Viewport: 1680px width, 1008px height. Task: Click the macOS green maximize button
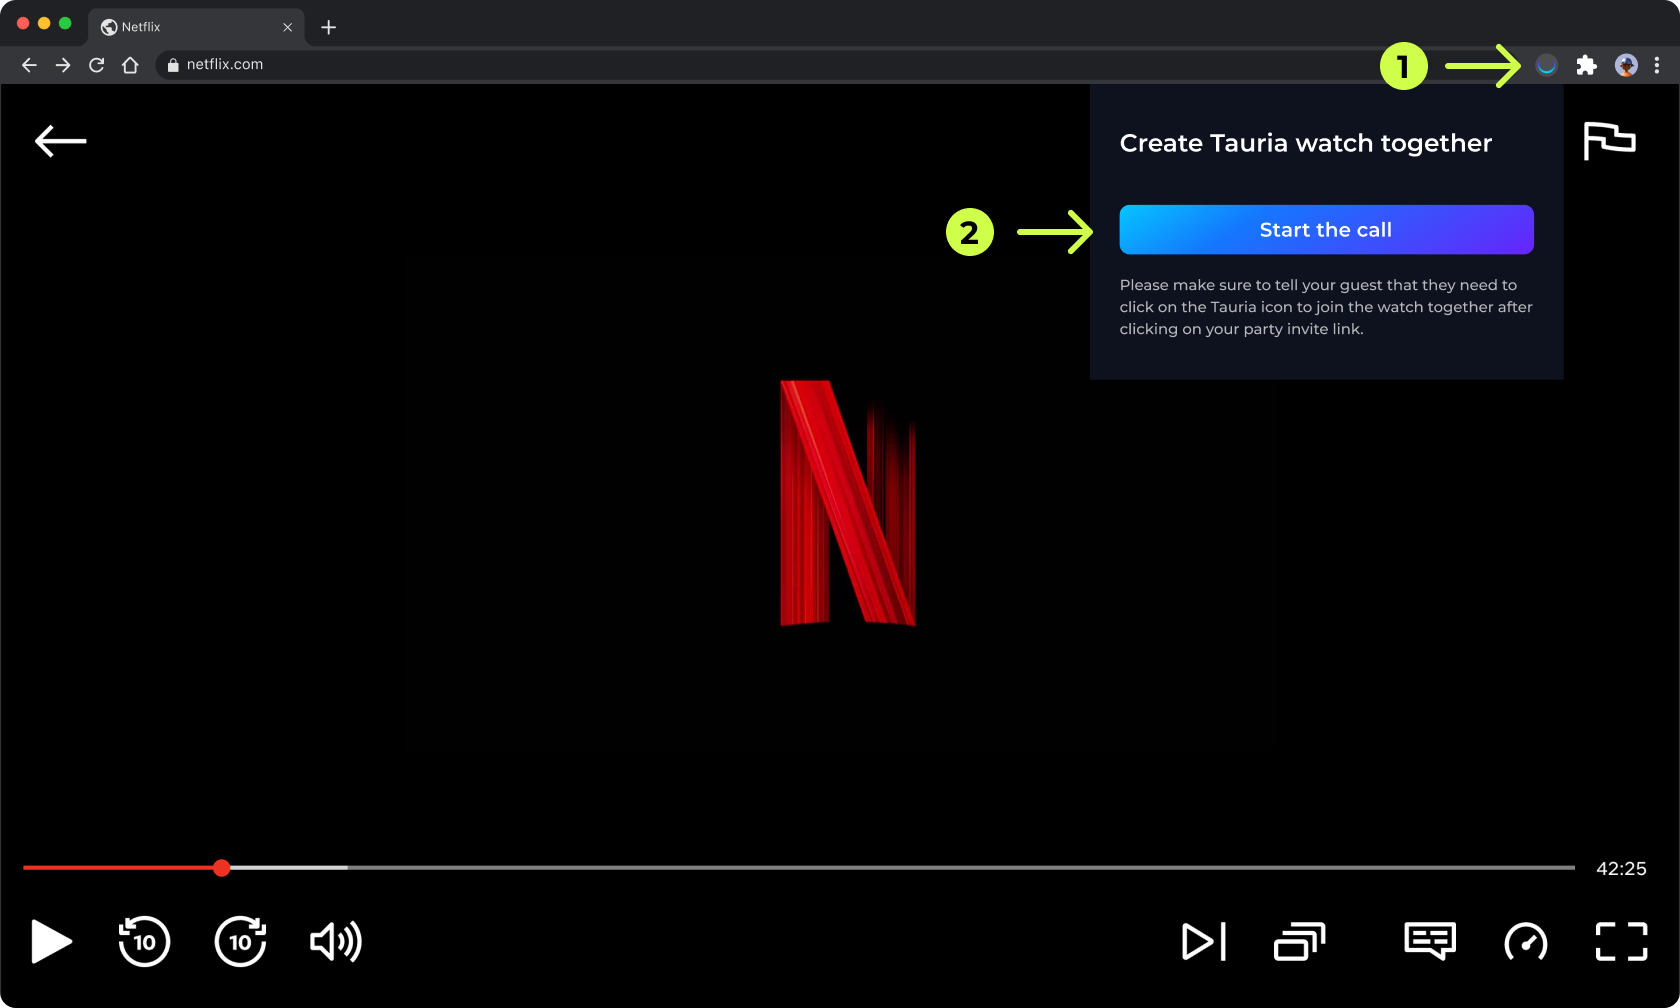click(65, 23)
